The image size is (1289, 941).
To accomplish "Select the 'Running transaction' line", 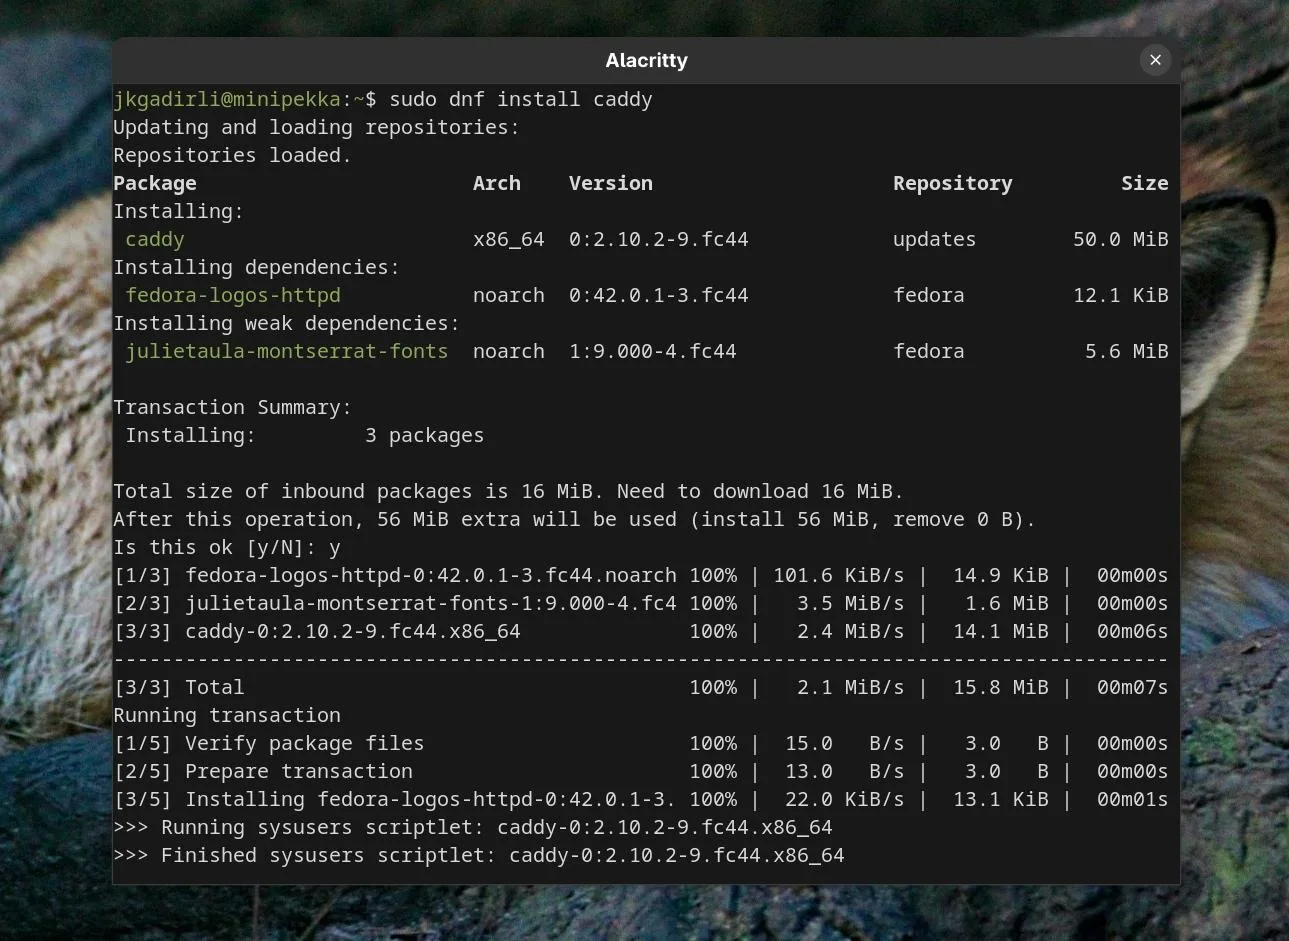I will click(227, 715).
